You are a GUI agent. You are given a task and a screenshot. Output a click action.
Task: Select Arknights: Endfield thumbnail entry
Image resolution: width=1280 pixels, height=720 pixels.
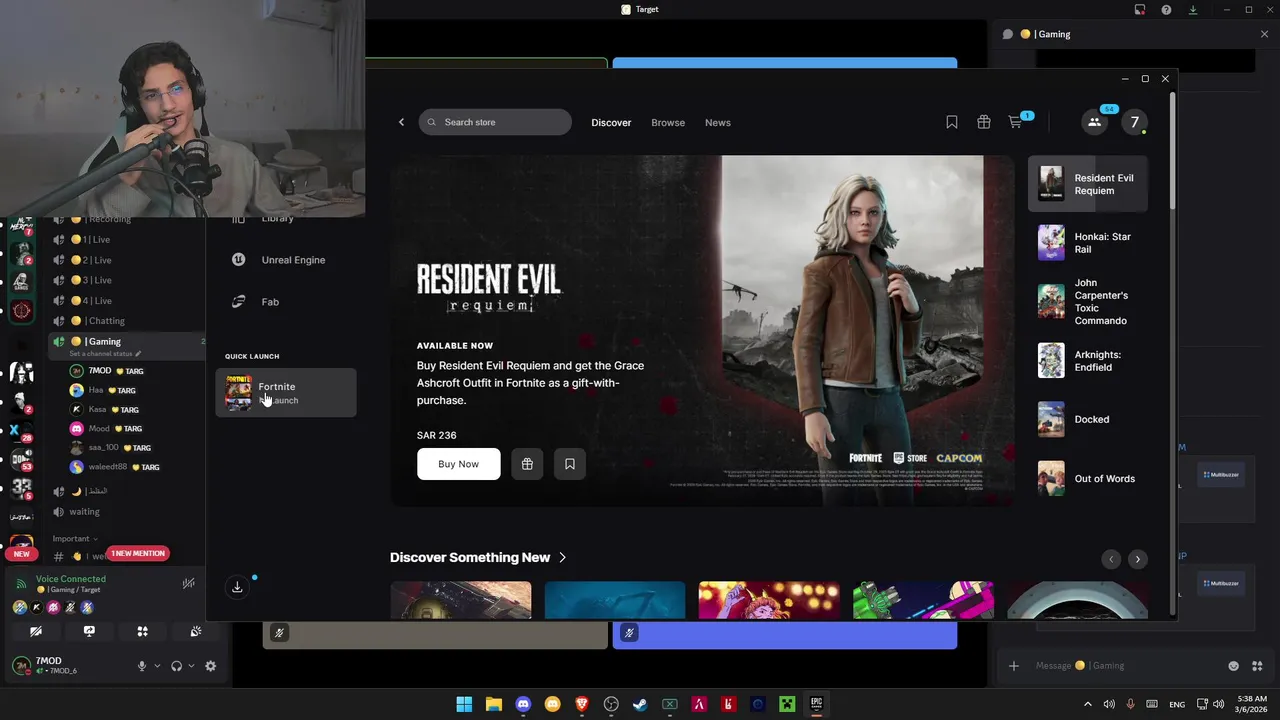point(1088,361)
